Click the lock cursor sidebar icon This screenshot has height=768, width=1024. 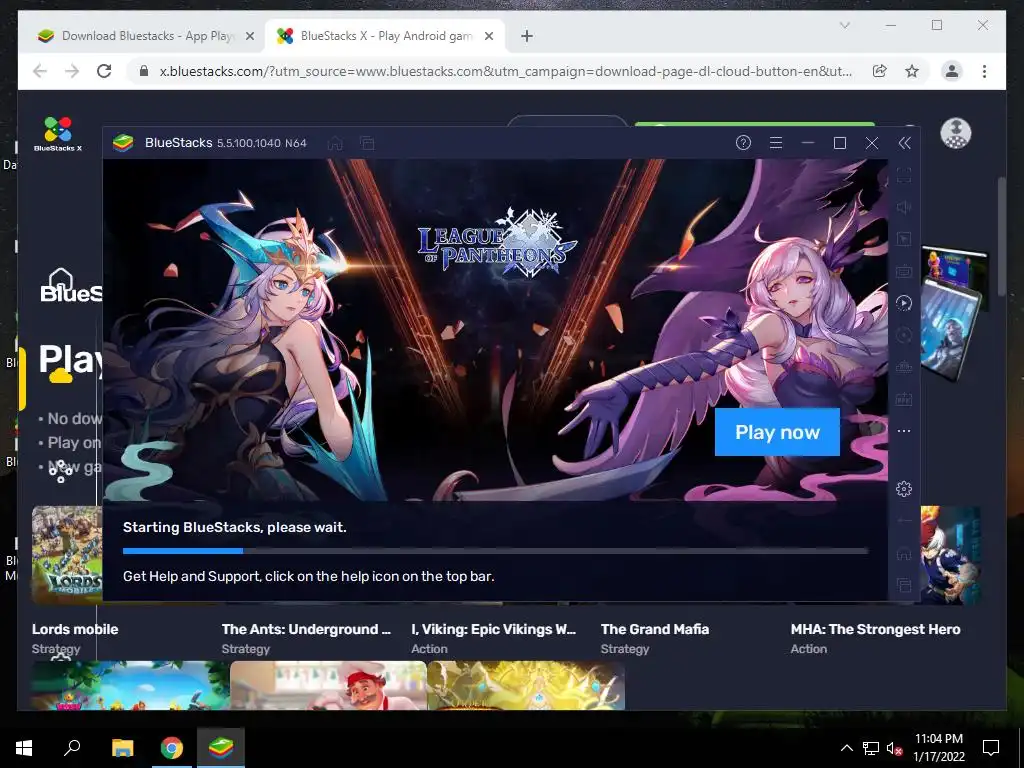coord(904,239)
